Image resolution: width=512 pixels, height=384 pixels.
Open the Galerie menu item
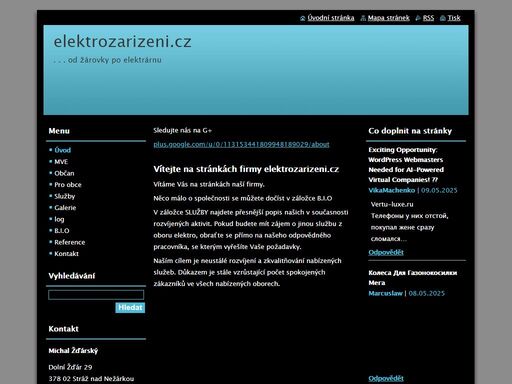coord(65,208)
